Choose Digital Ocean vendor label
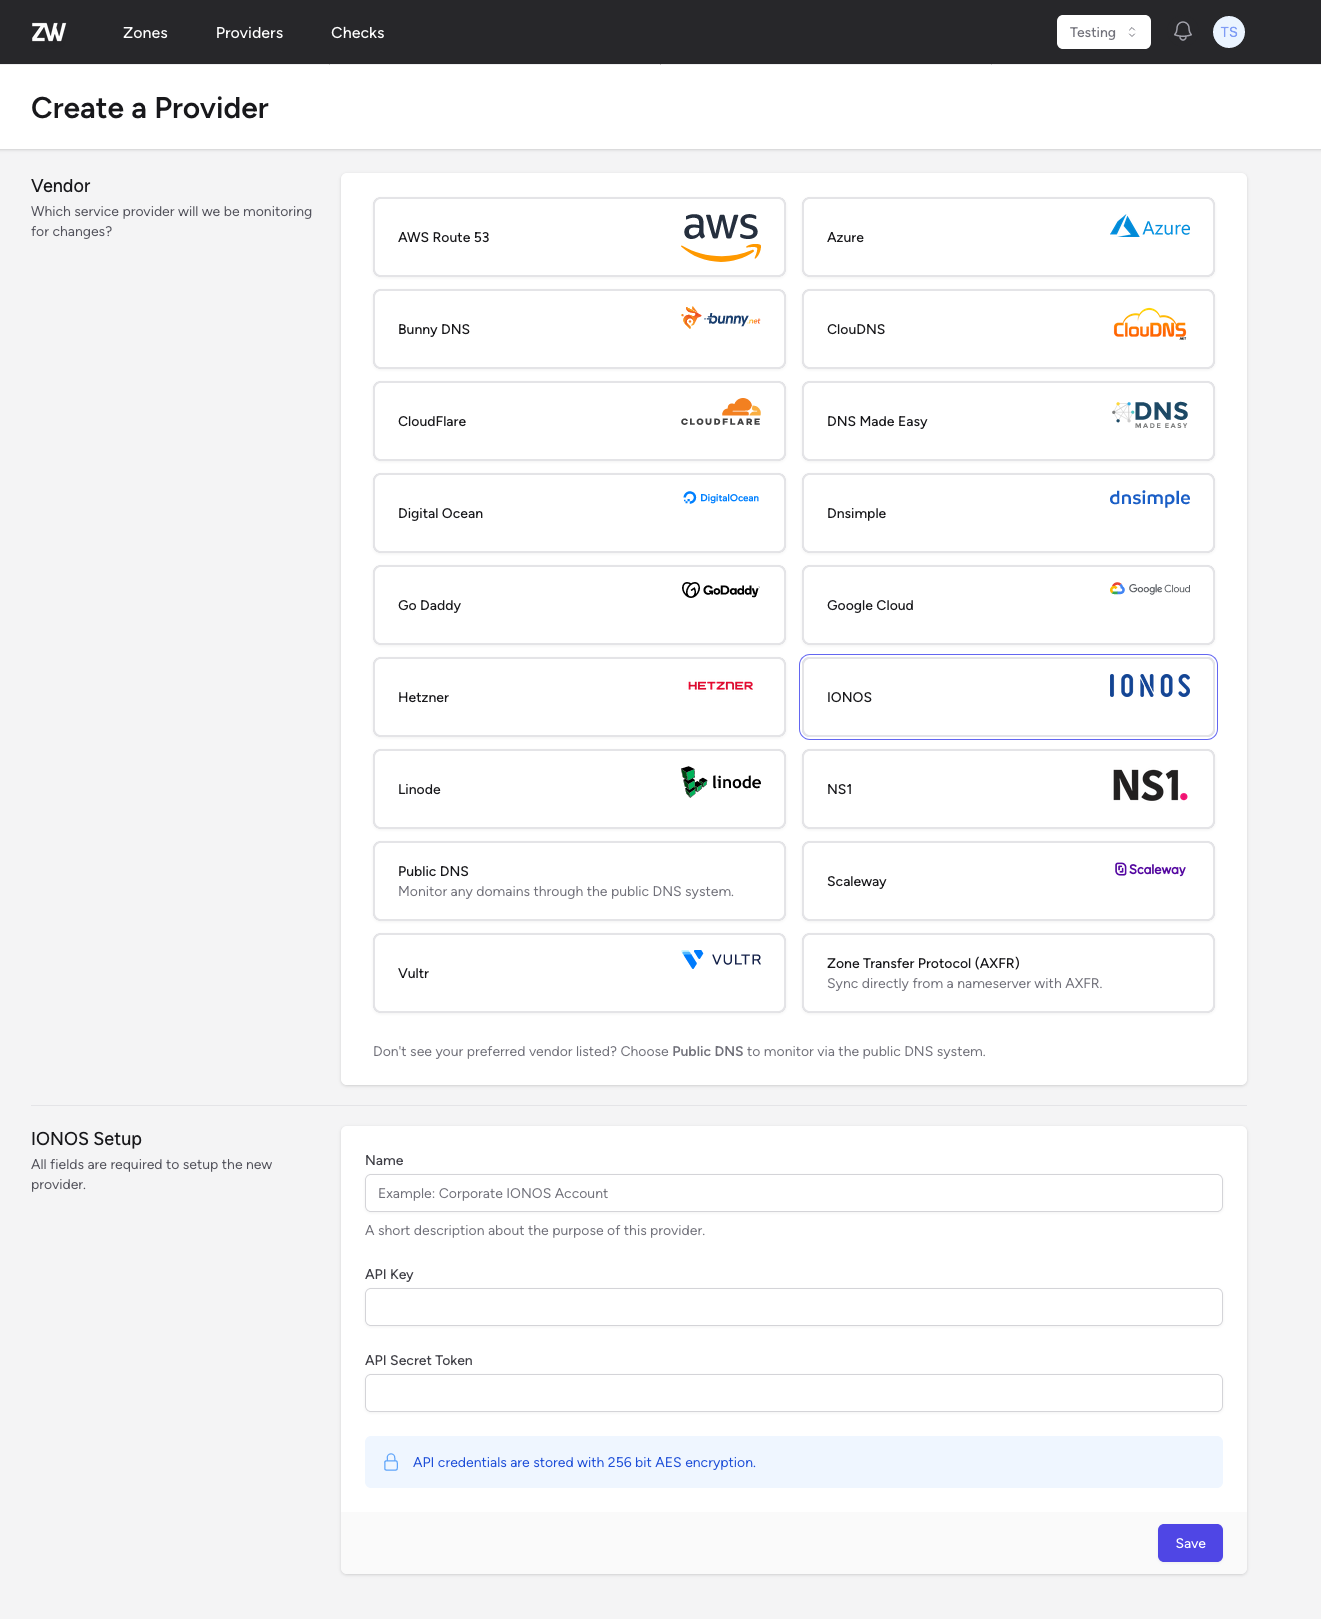This screenshot has height=1619, width=1321. point(440,513)
